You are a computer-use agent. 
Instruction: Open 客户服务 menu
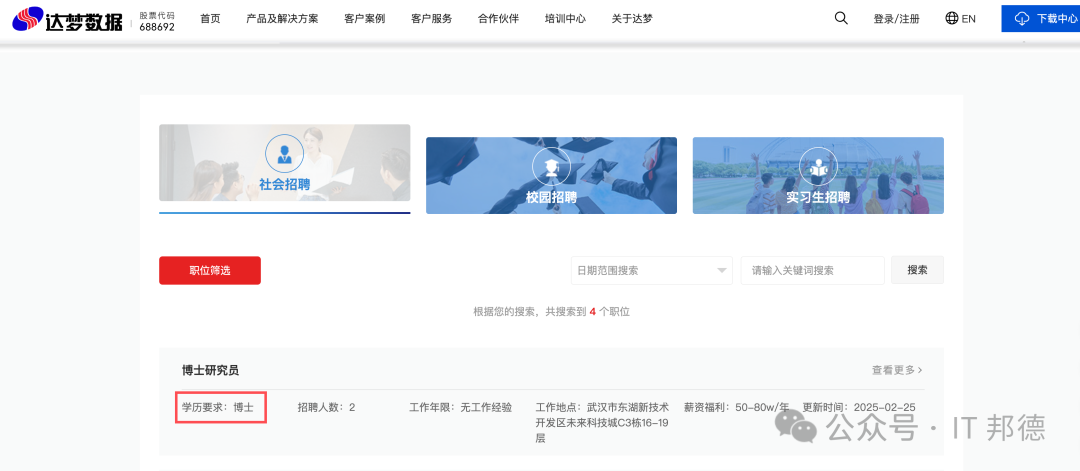[x=431, y=19]
